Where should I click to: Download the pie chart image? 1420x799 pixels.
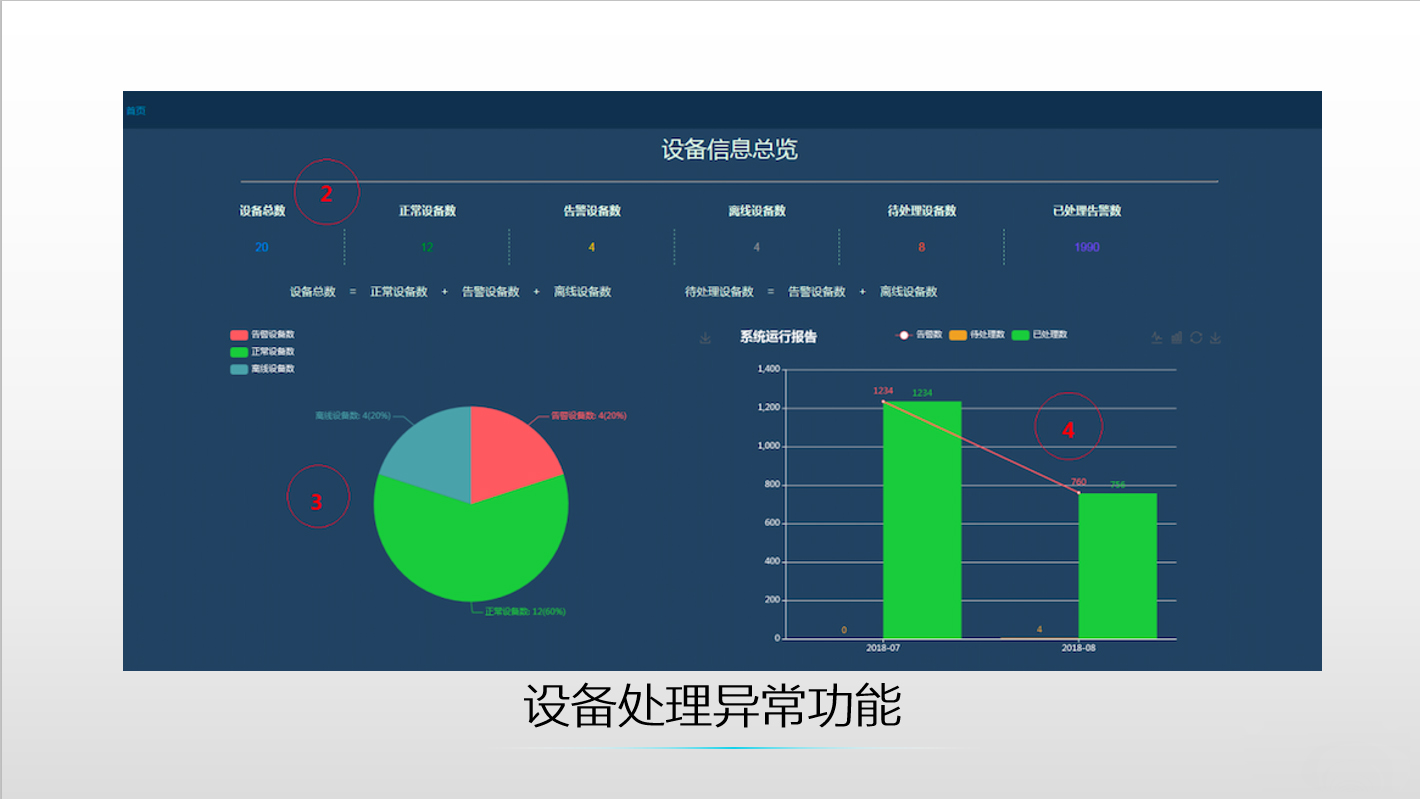[705, 338]
